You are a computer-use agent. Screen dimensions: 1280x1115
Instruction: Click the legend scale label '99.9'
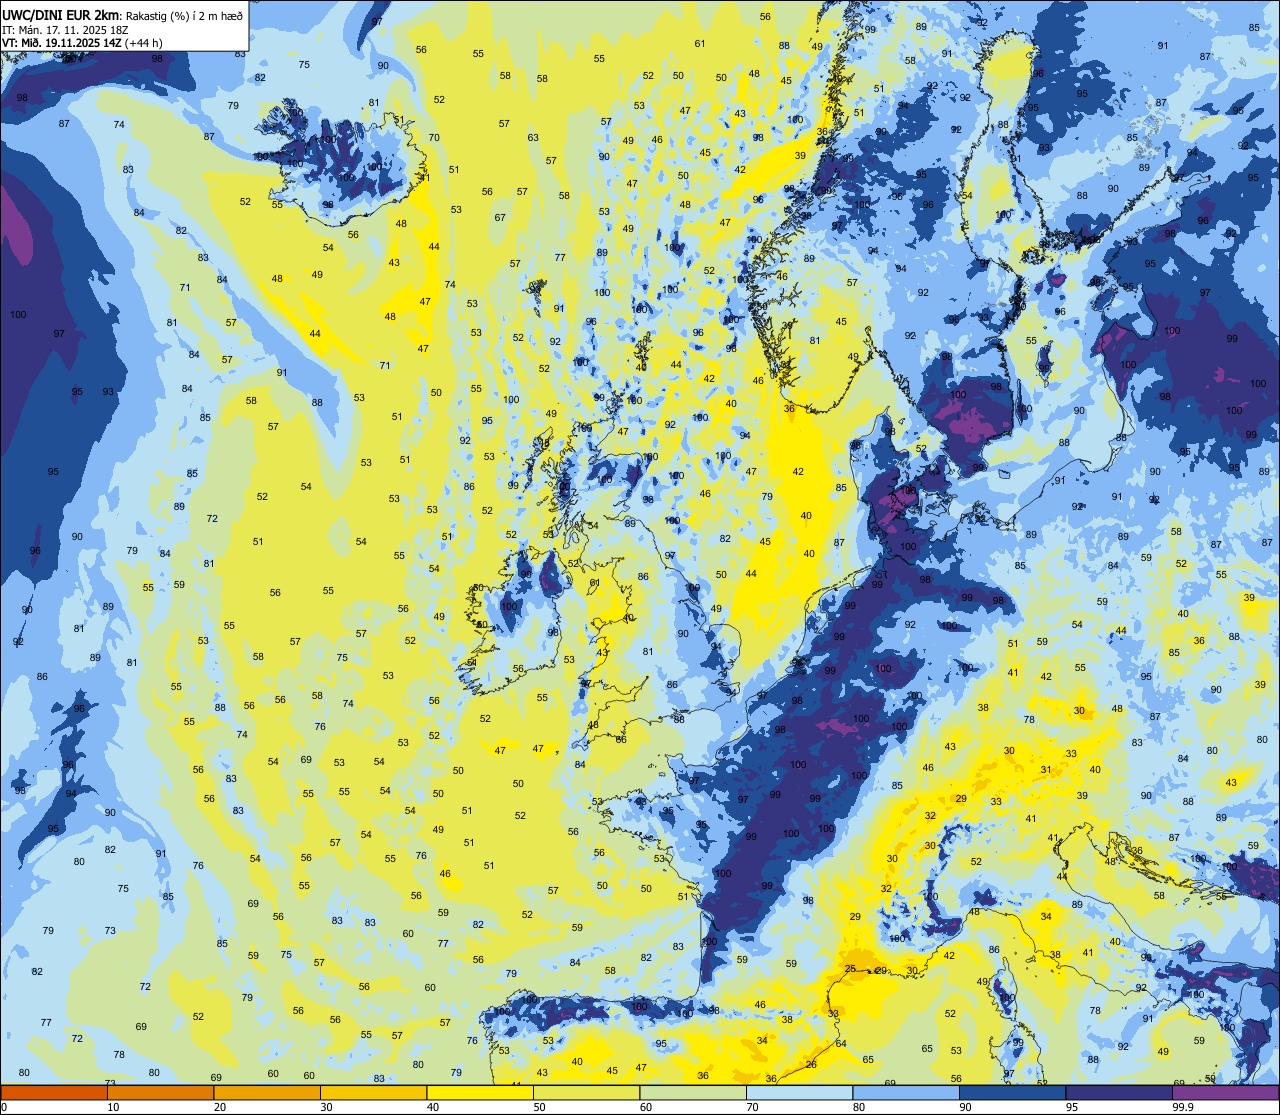(1183, 1106)
